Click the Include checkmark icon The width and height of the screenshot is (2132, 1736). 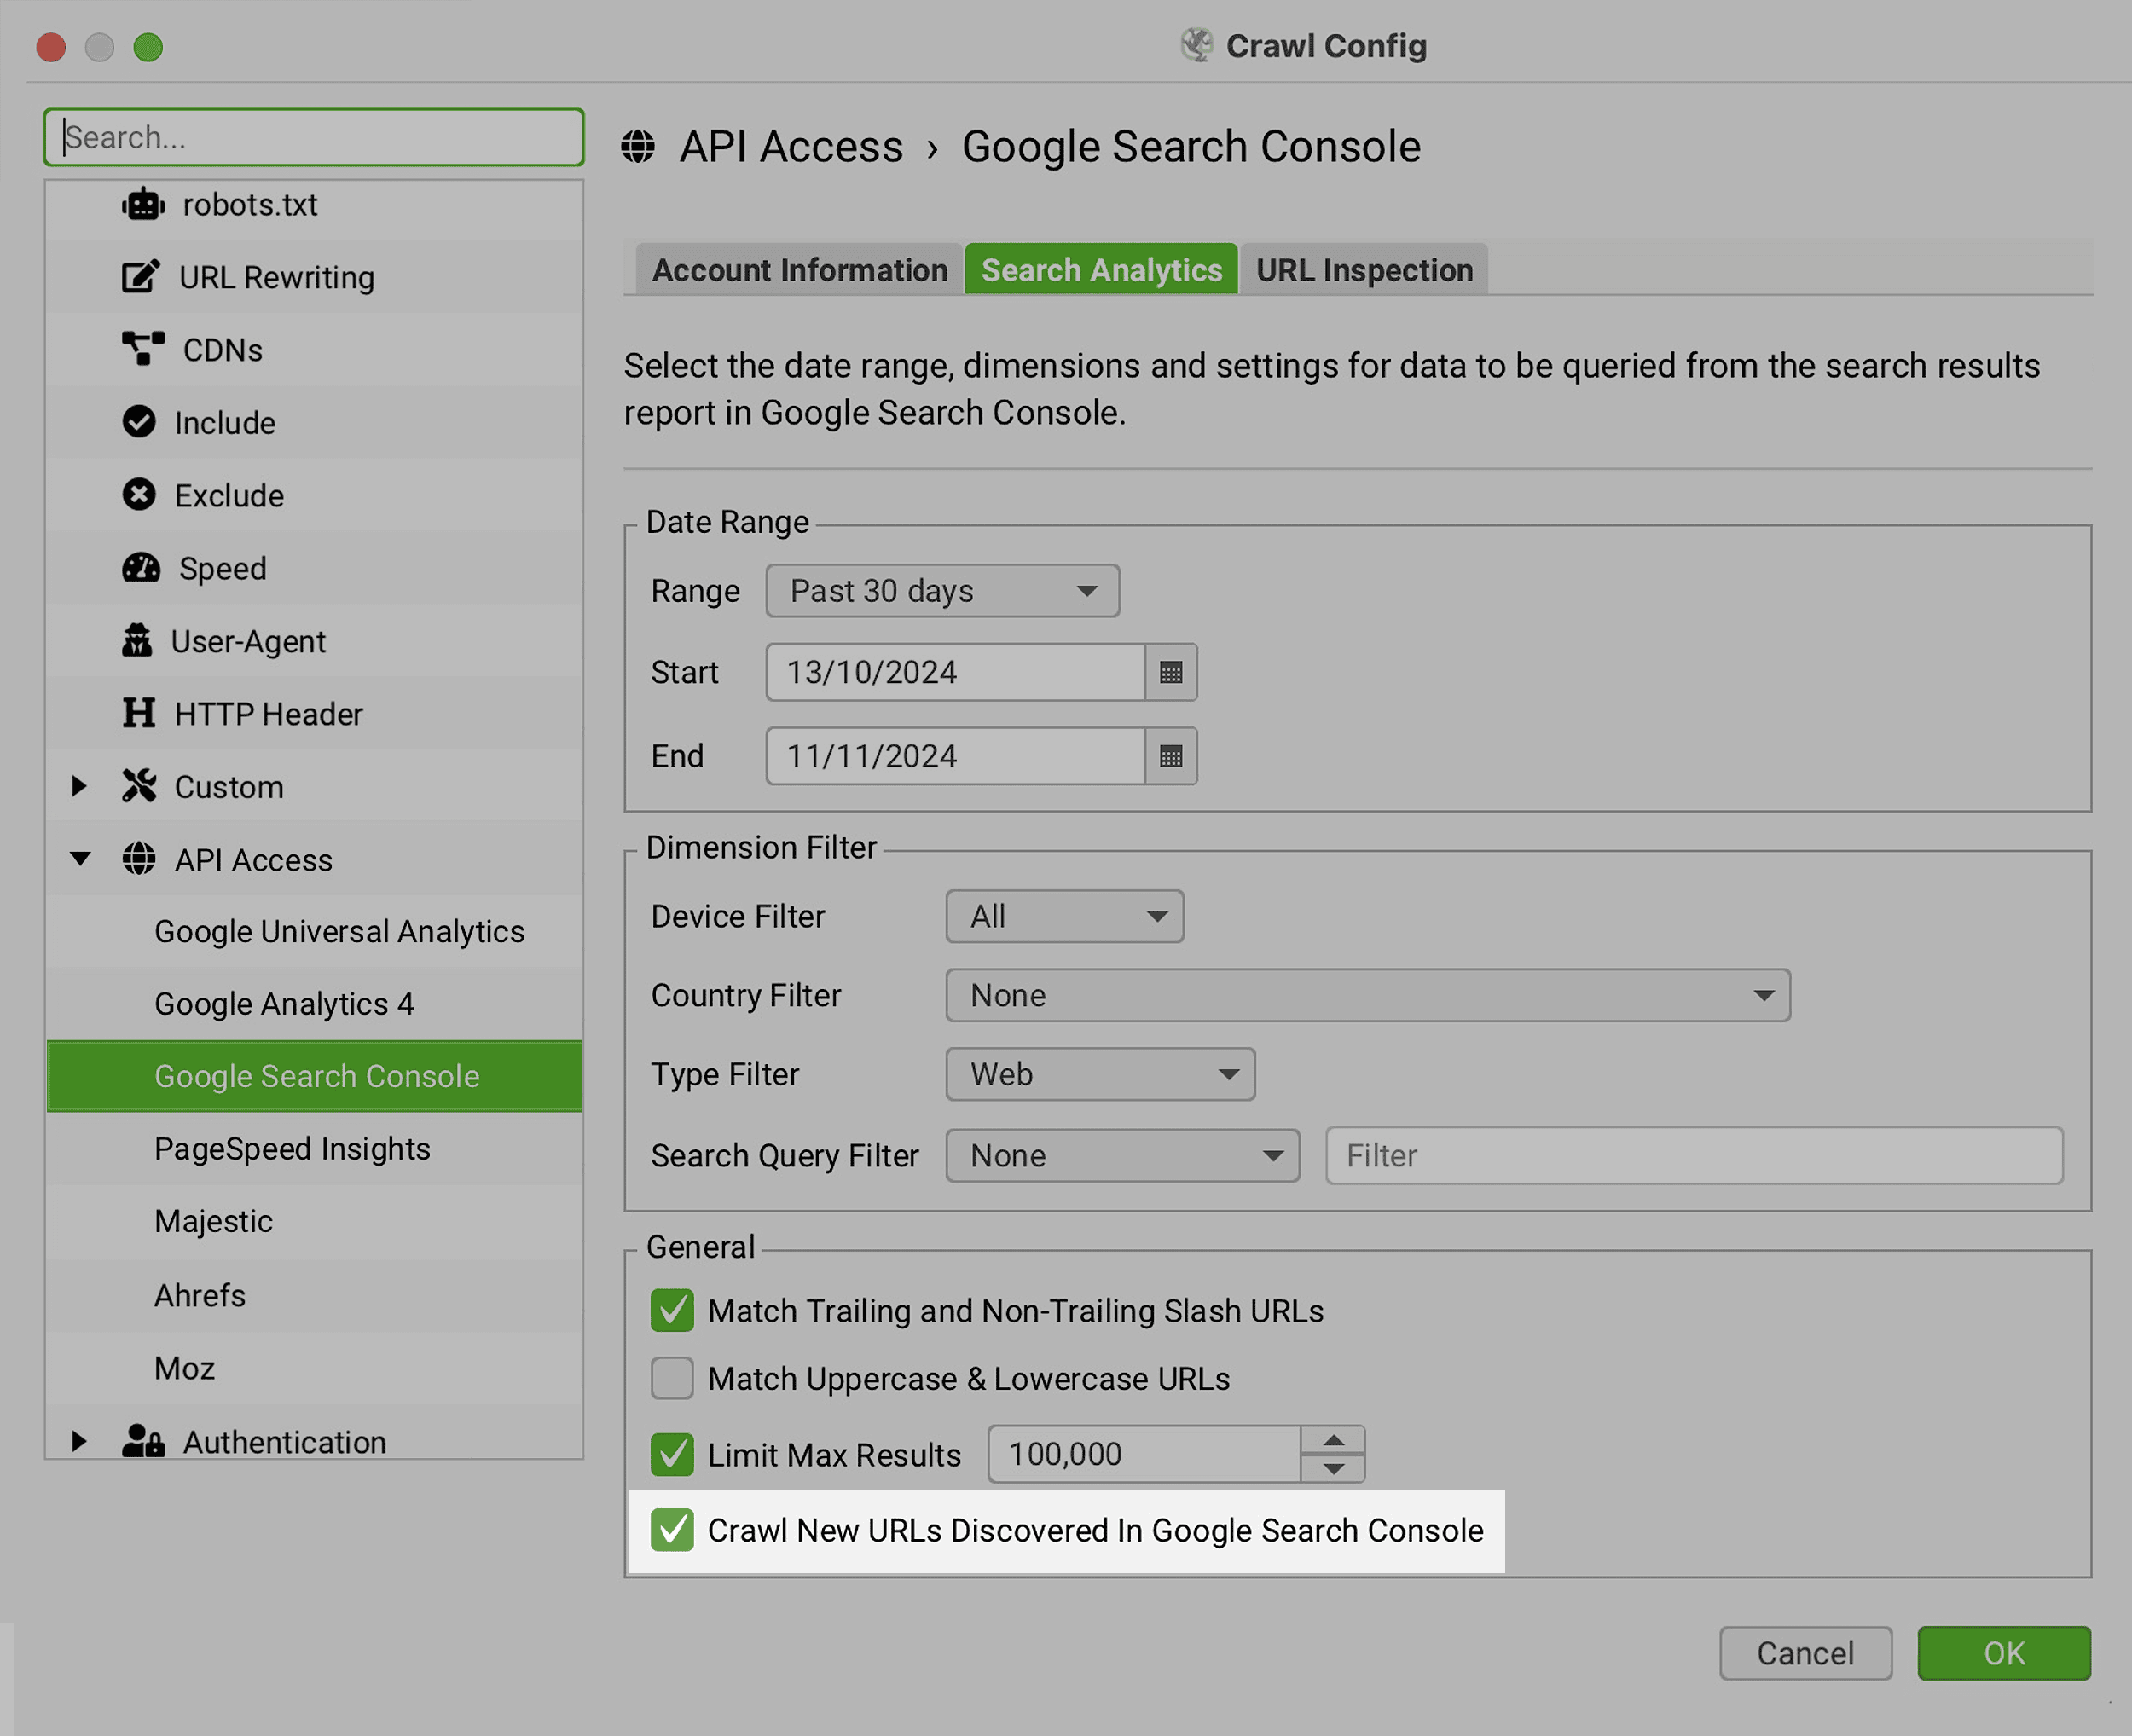click(x=139, y=422)
